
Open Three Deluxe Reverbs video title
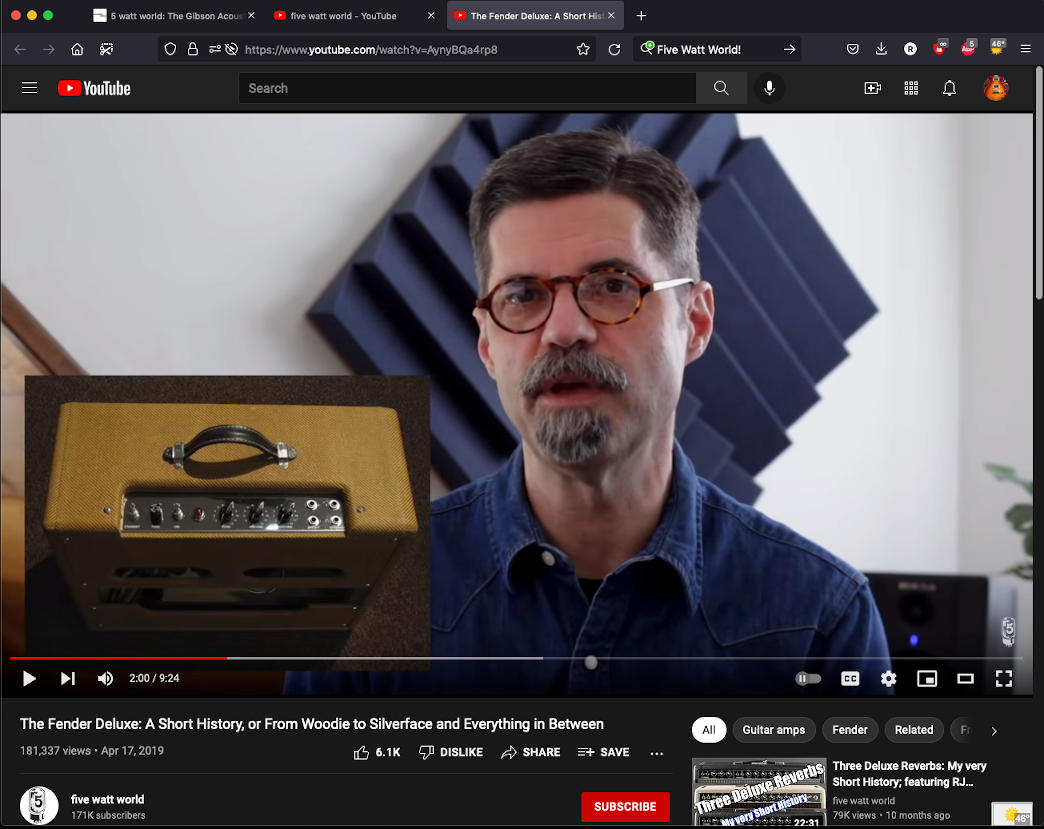(x=909, y=774)
